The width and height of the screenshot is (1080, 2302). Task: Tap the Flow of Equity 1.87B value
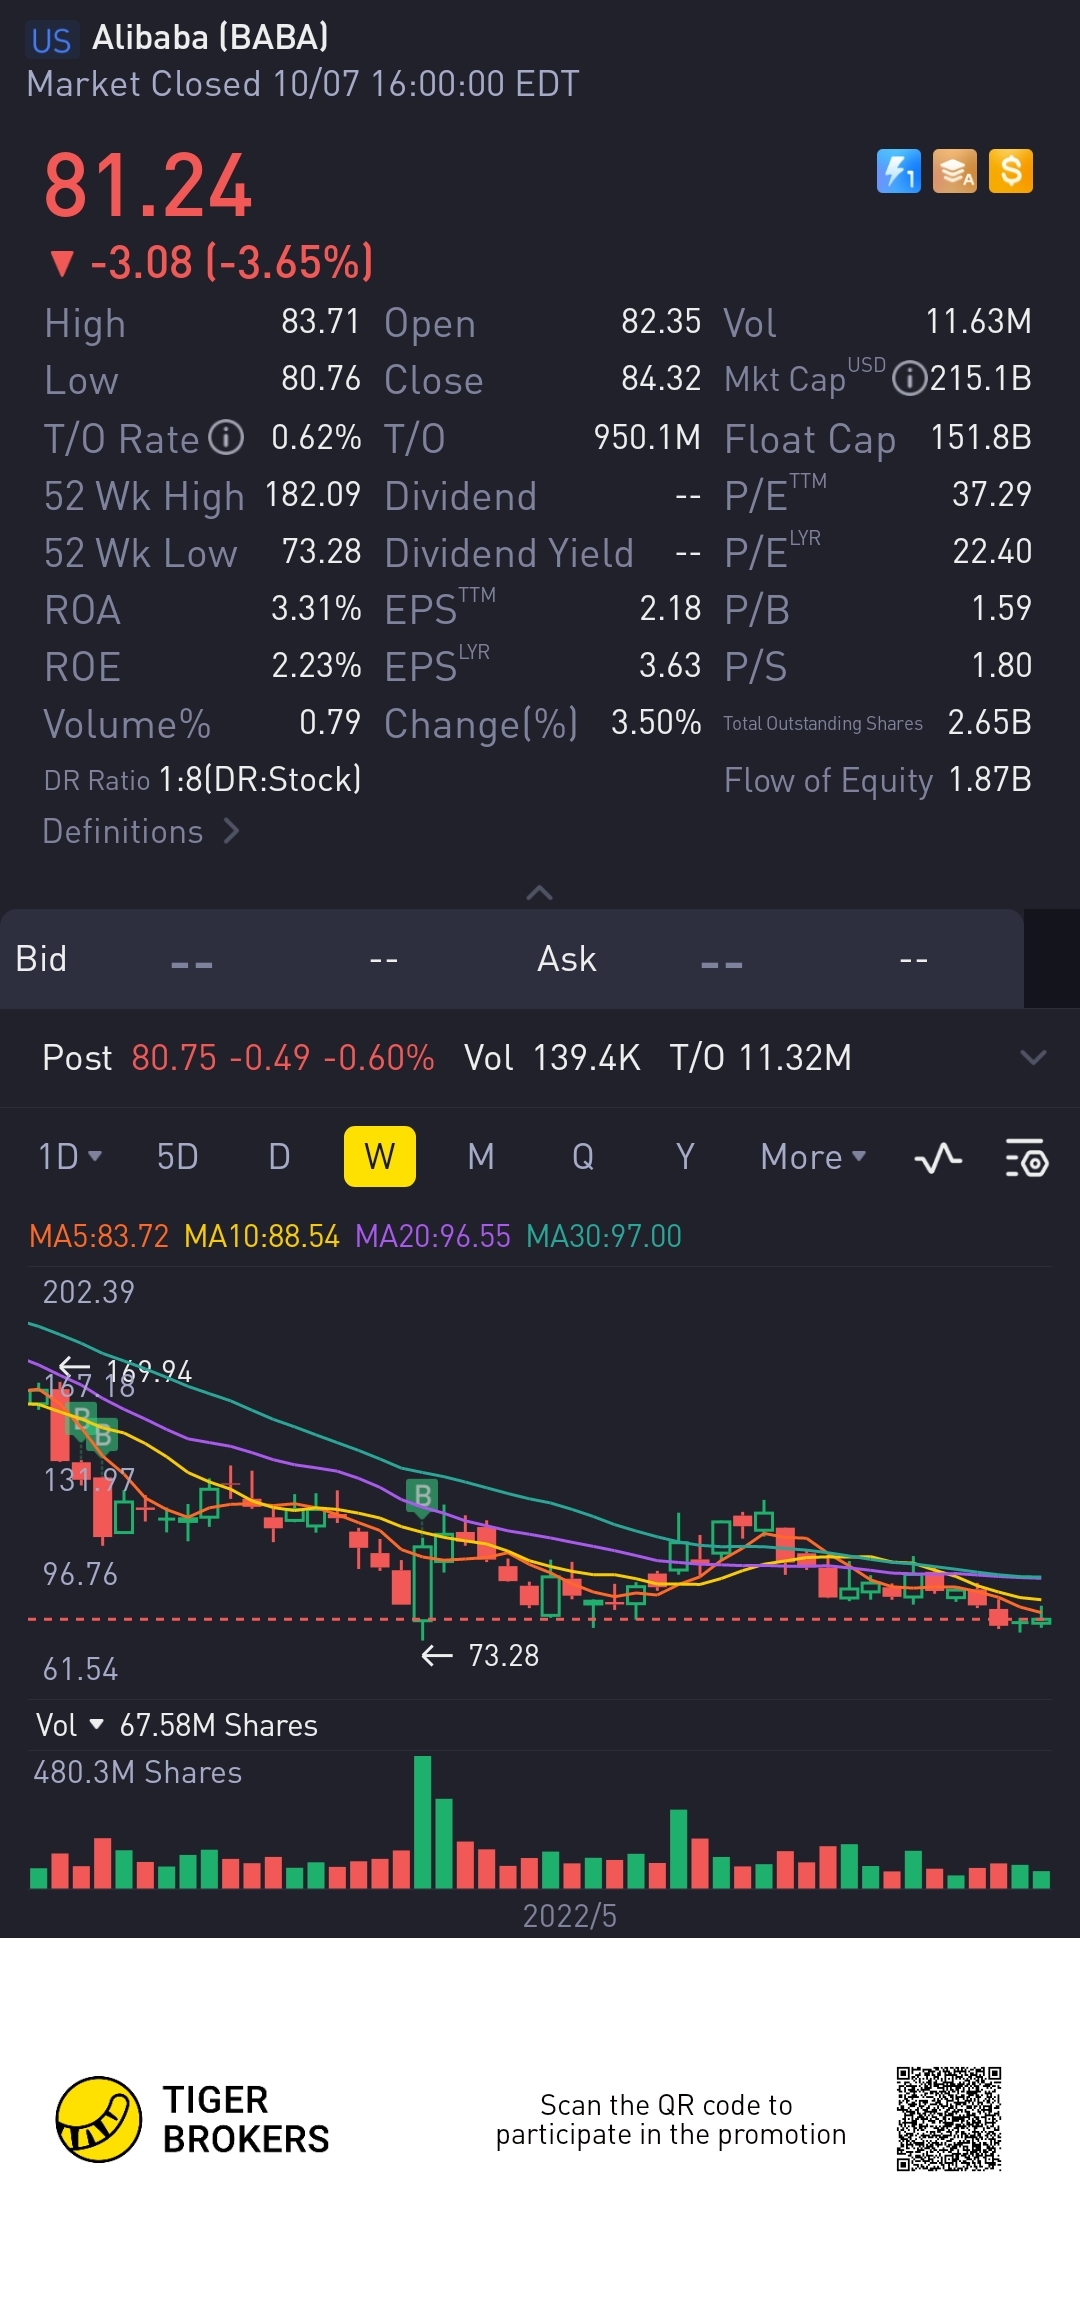[990, 779]
